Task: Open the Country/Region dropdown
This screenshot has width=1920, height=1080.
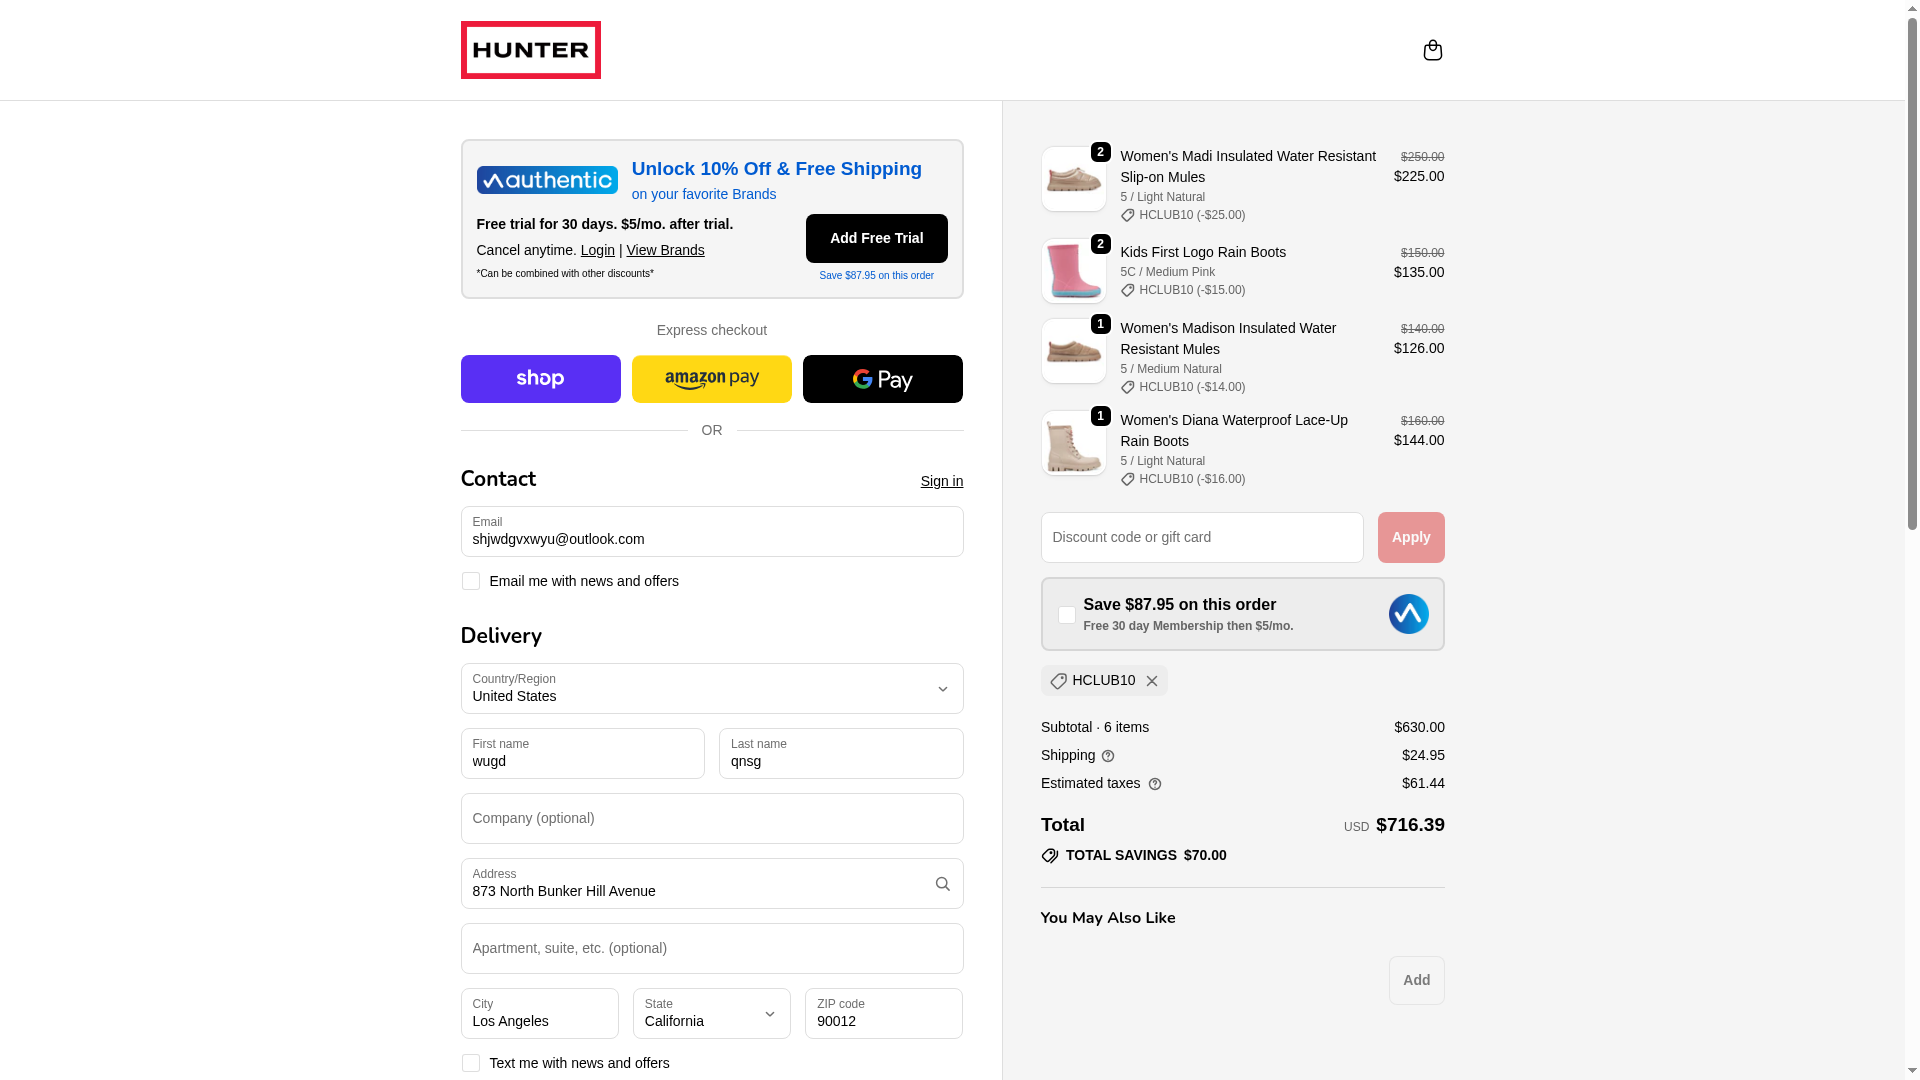Action: 711,689
